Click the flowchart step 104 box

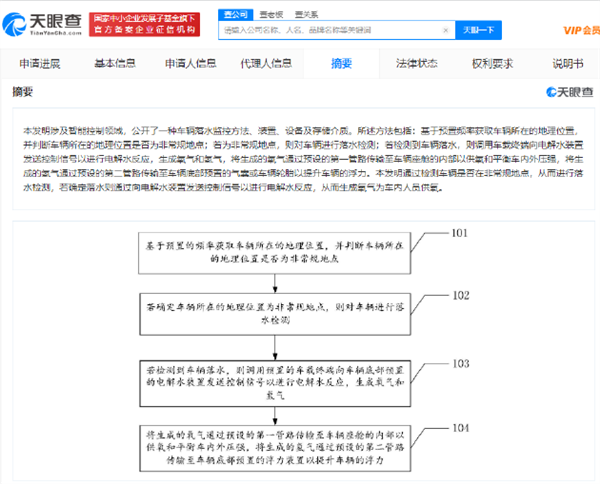(x=275, y=448)
